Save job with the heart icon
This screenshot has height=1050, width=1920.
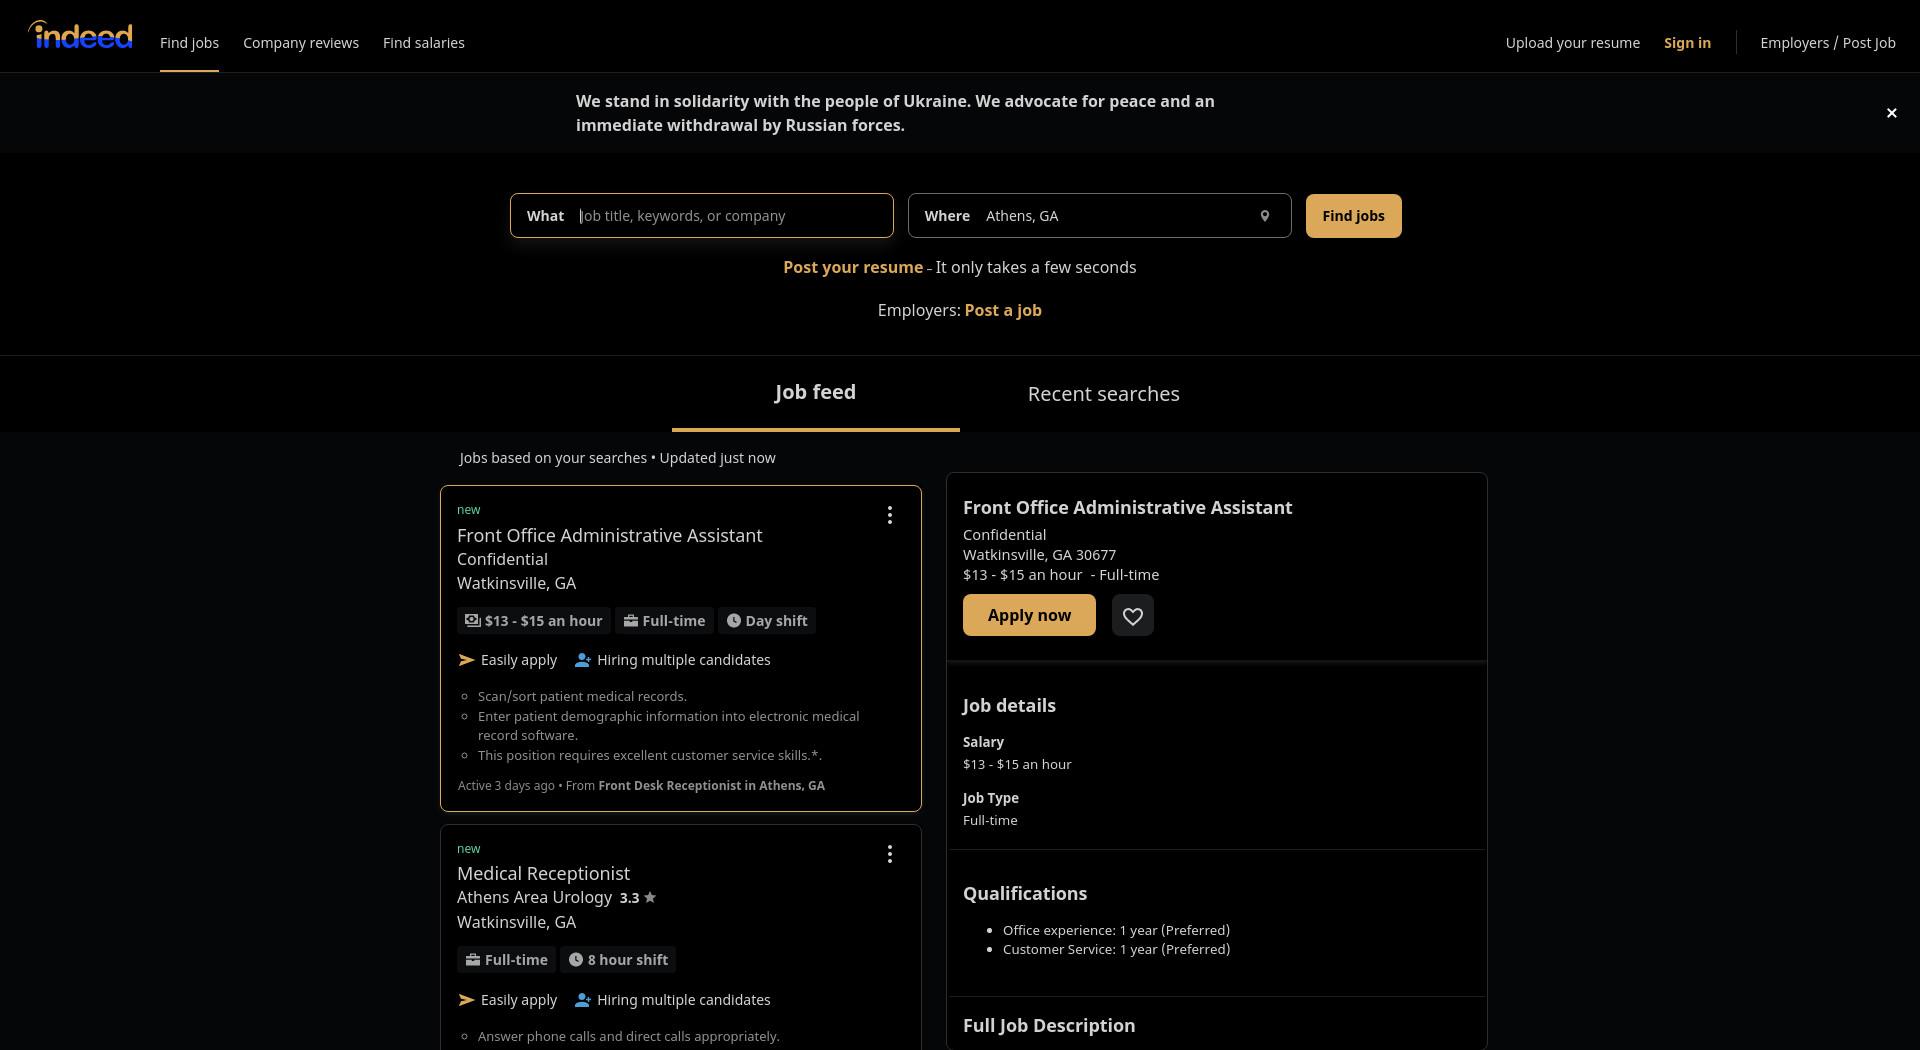tap(1132, 616)
